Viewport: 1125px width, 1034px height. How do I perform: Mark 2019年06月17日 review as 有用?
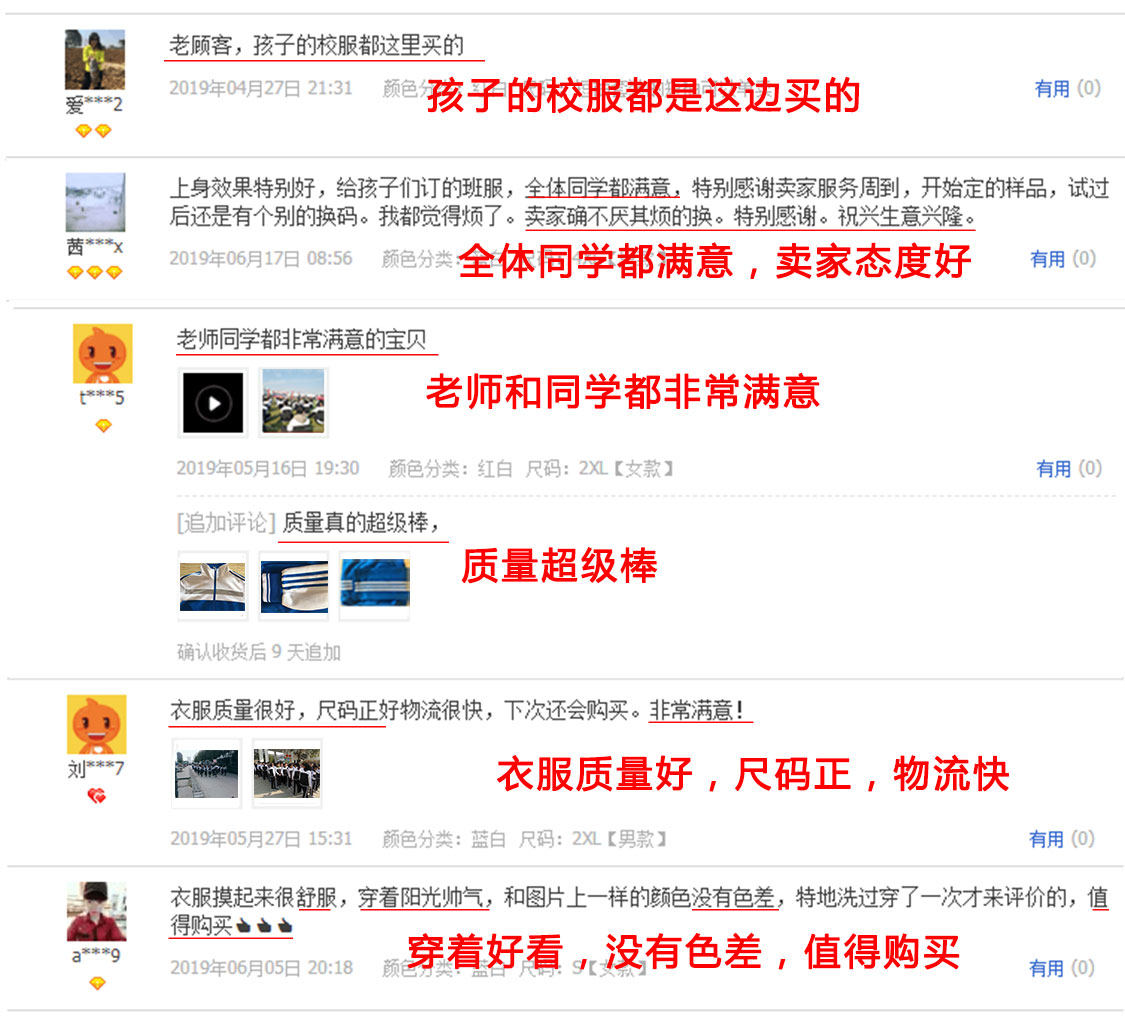(1063, 258)
